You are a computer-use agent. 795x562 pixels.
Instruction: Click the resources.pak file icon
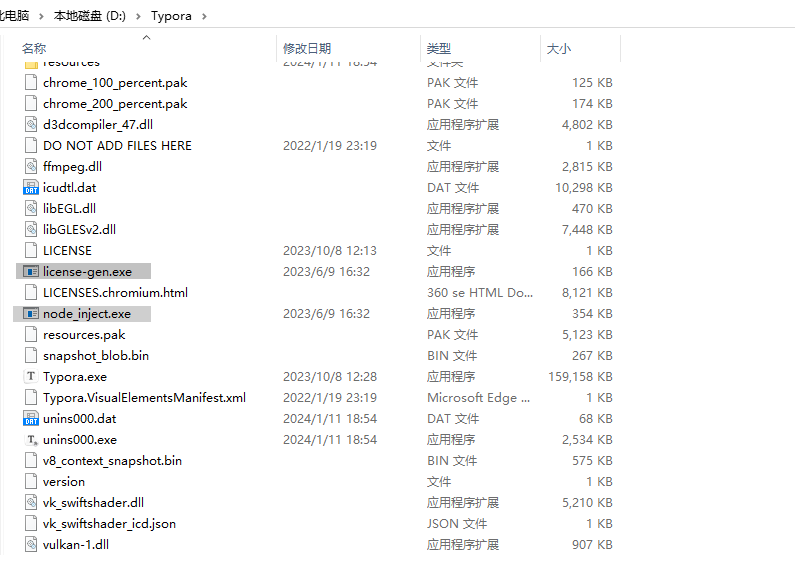(x=31, y=335)
